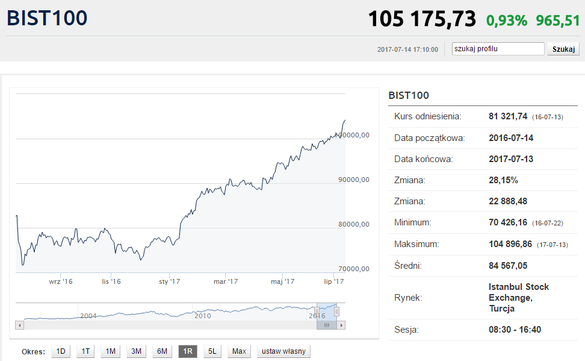Click the 'lip '17' axis label

pyautogui.click(x=334, y=282)
